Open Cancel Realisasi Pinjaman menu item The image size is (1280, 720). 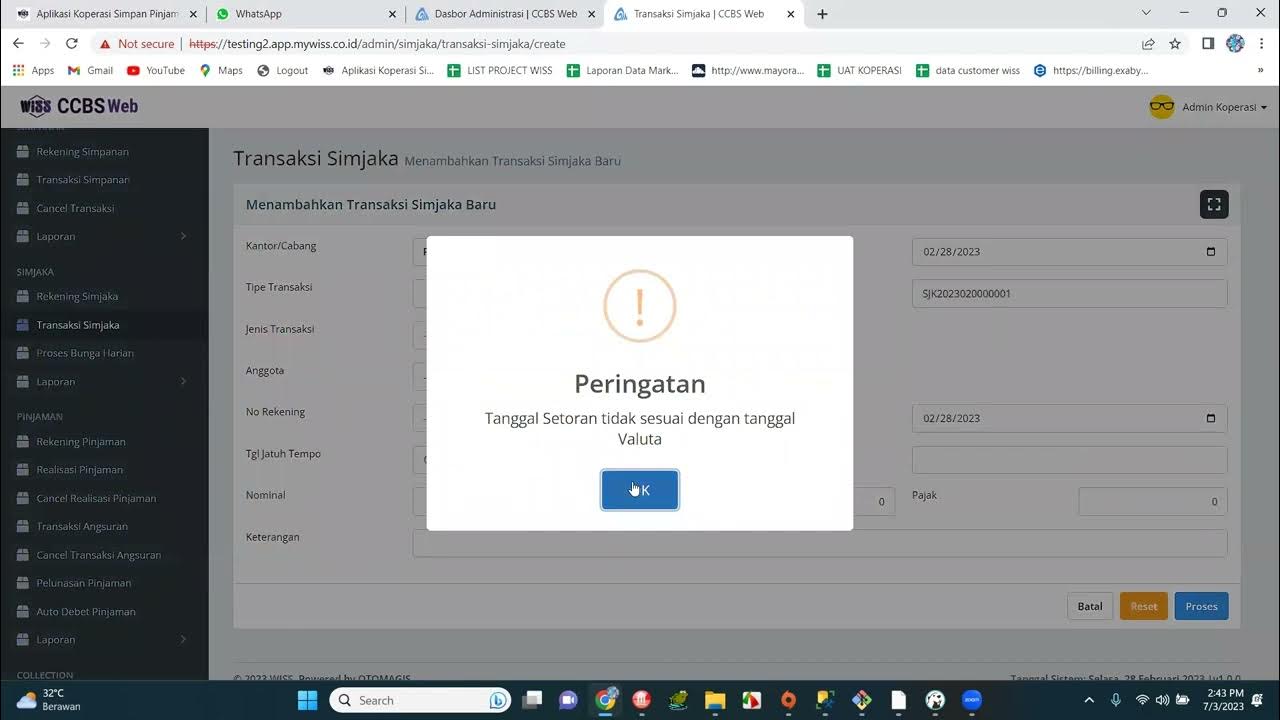click(x=96, y=498)
